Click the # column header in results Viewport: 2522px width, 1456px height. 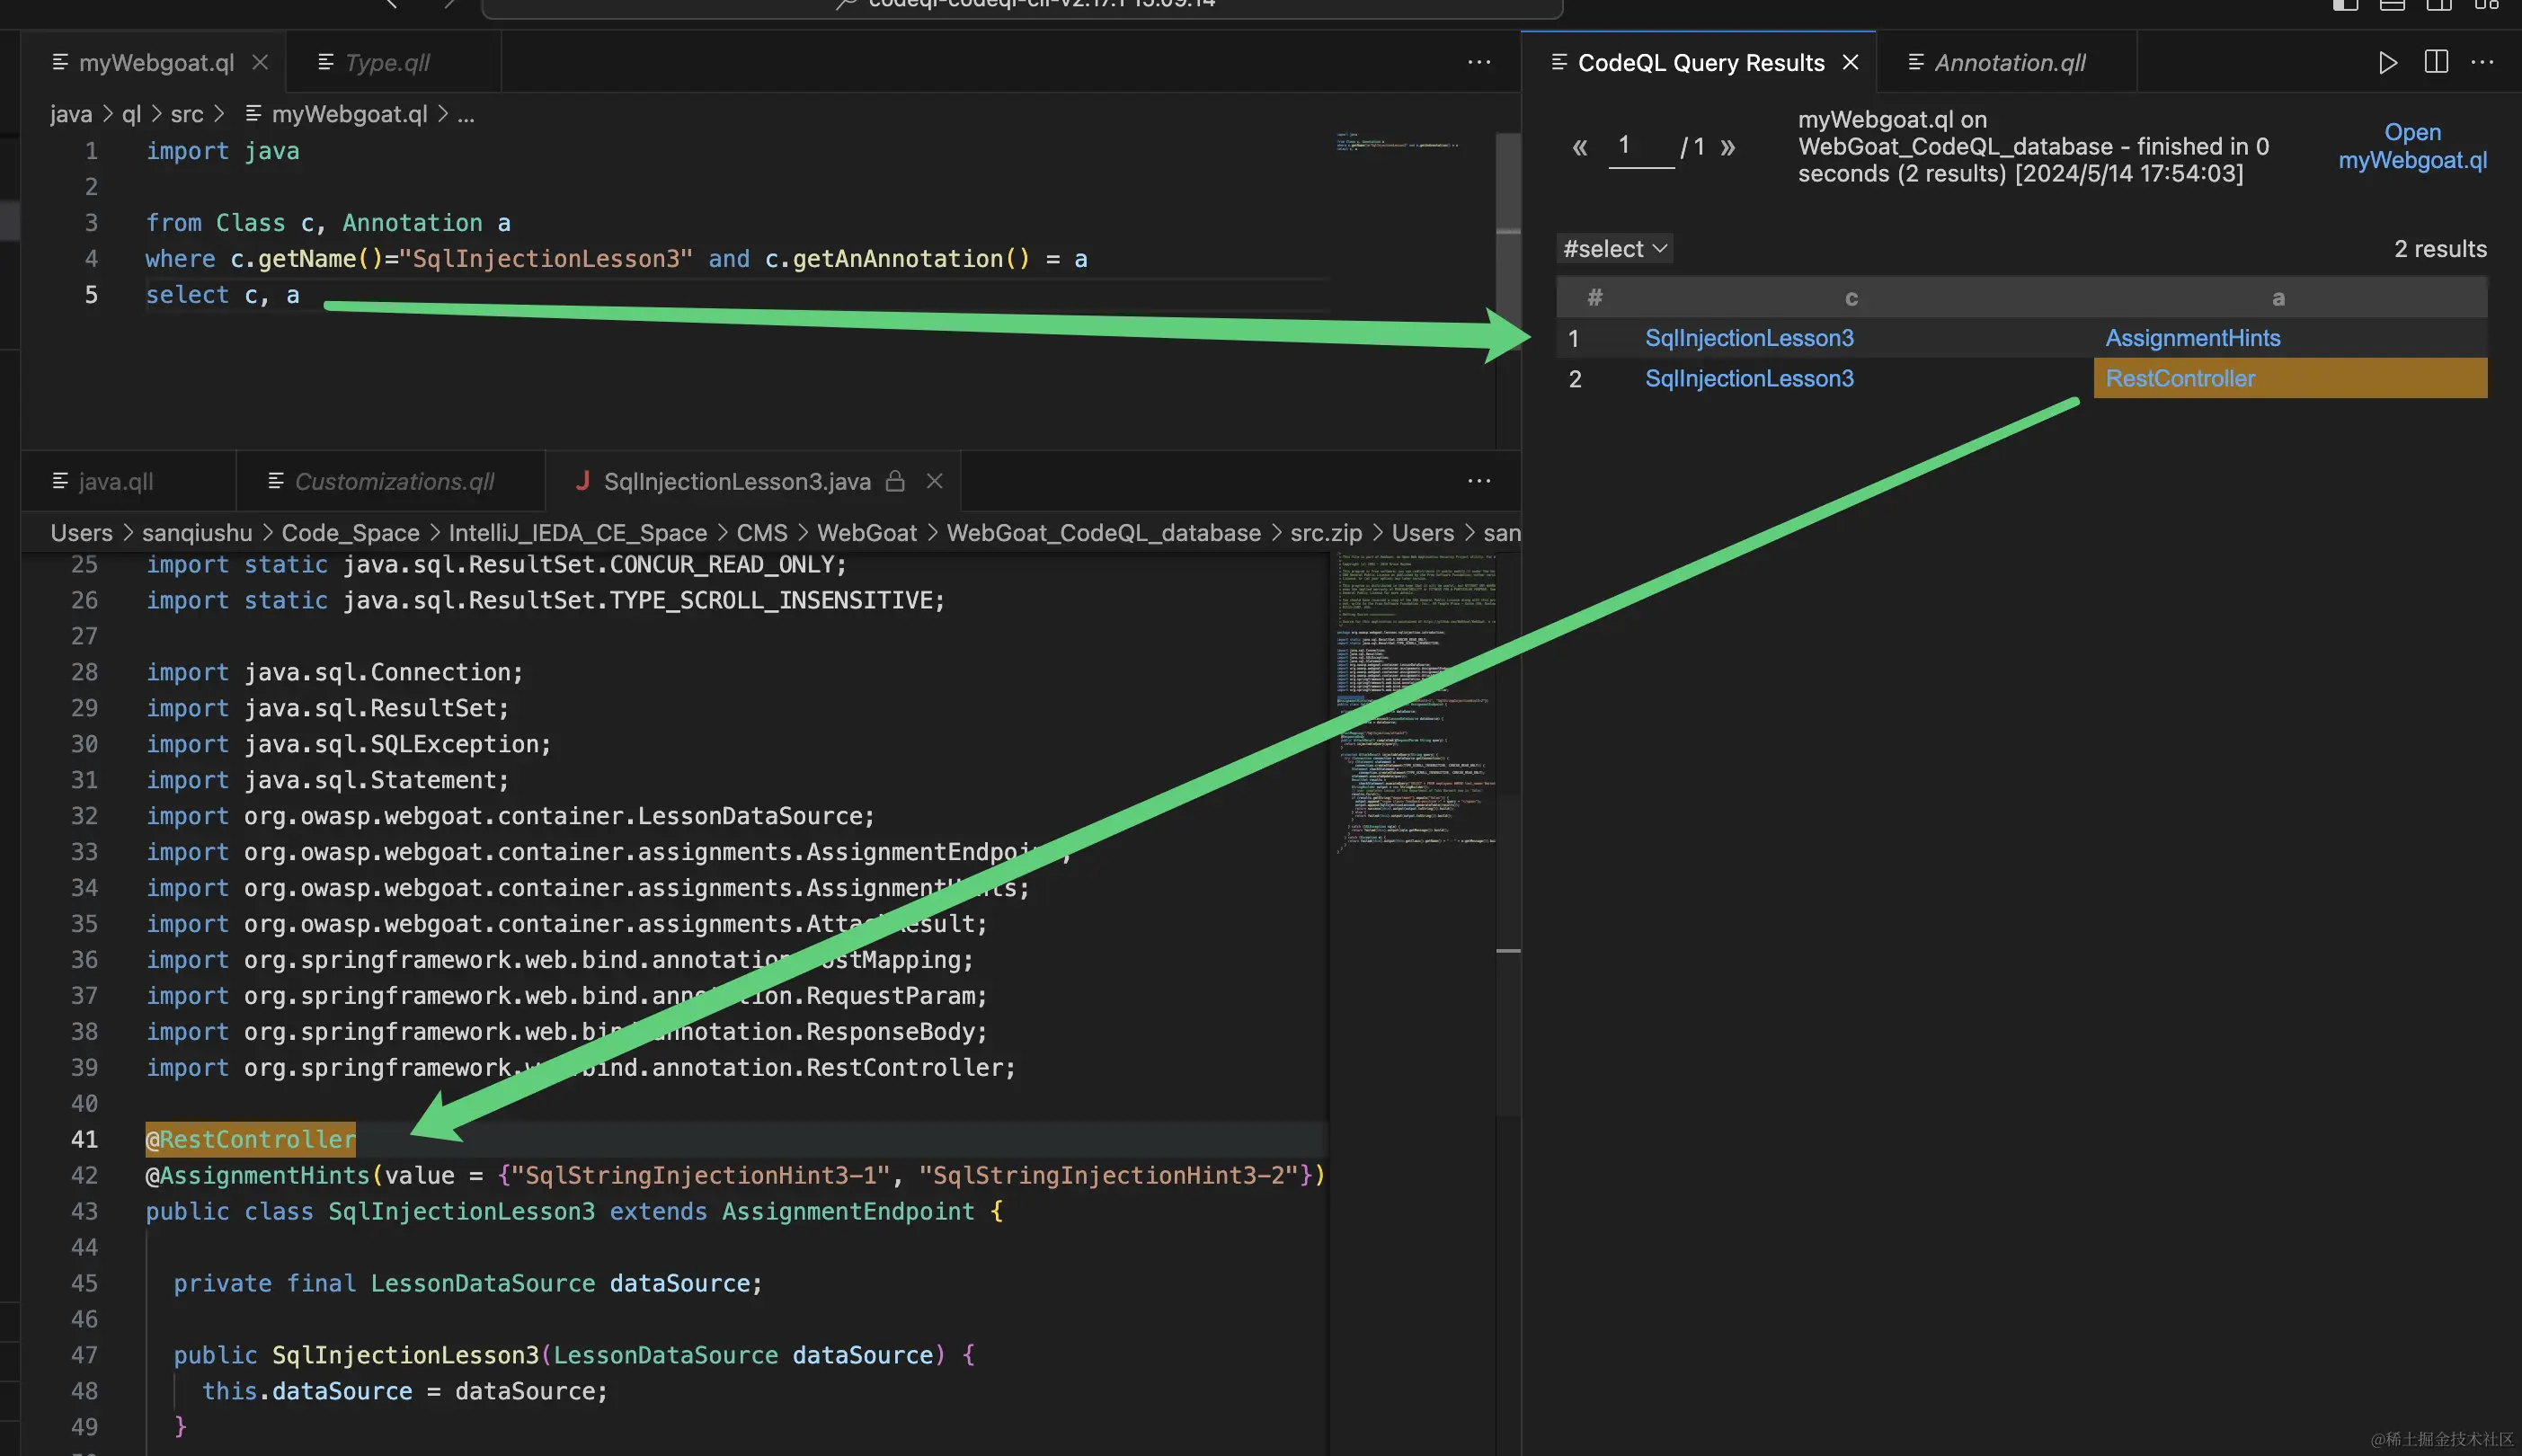coord(1595,297)
